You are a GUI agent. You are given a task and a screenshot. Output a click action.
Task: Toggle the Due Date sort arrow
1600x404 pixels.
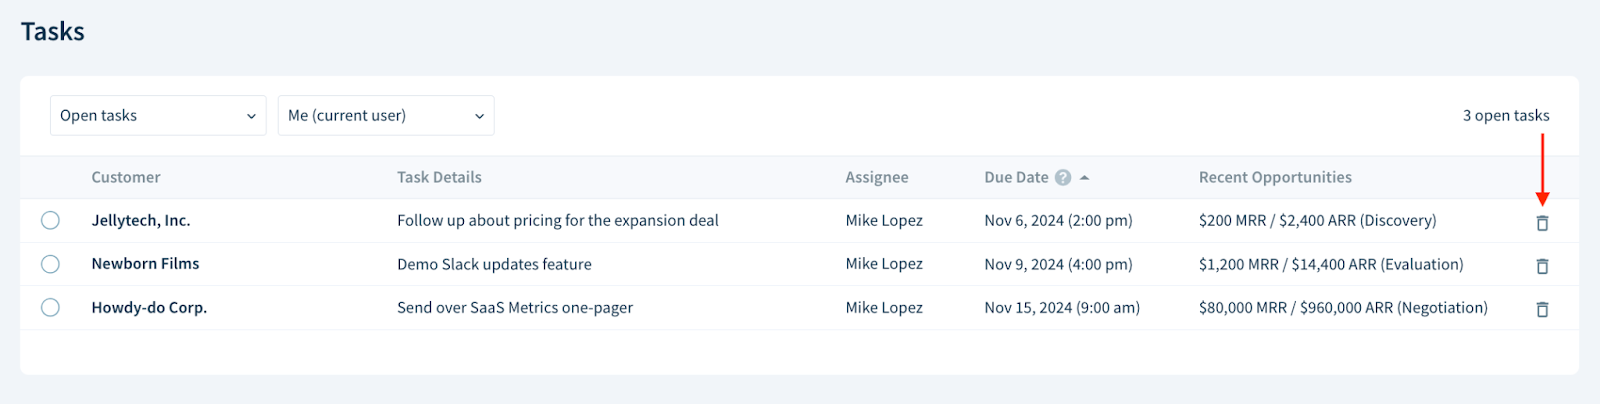(x=1084, y=177)
